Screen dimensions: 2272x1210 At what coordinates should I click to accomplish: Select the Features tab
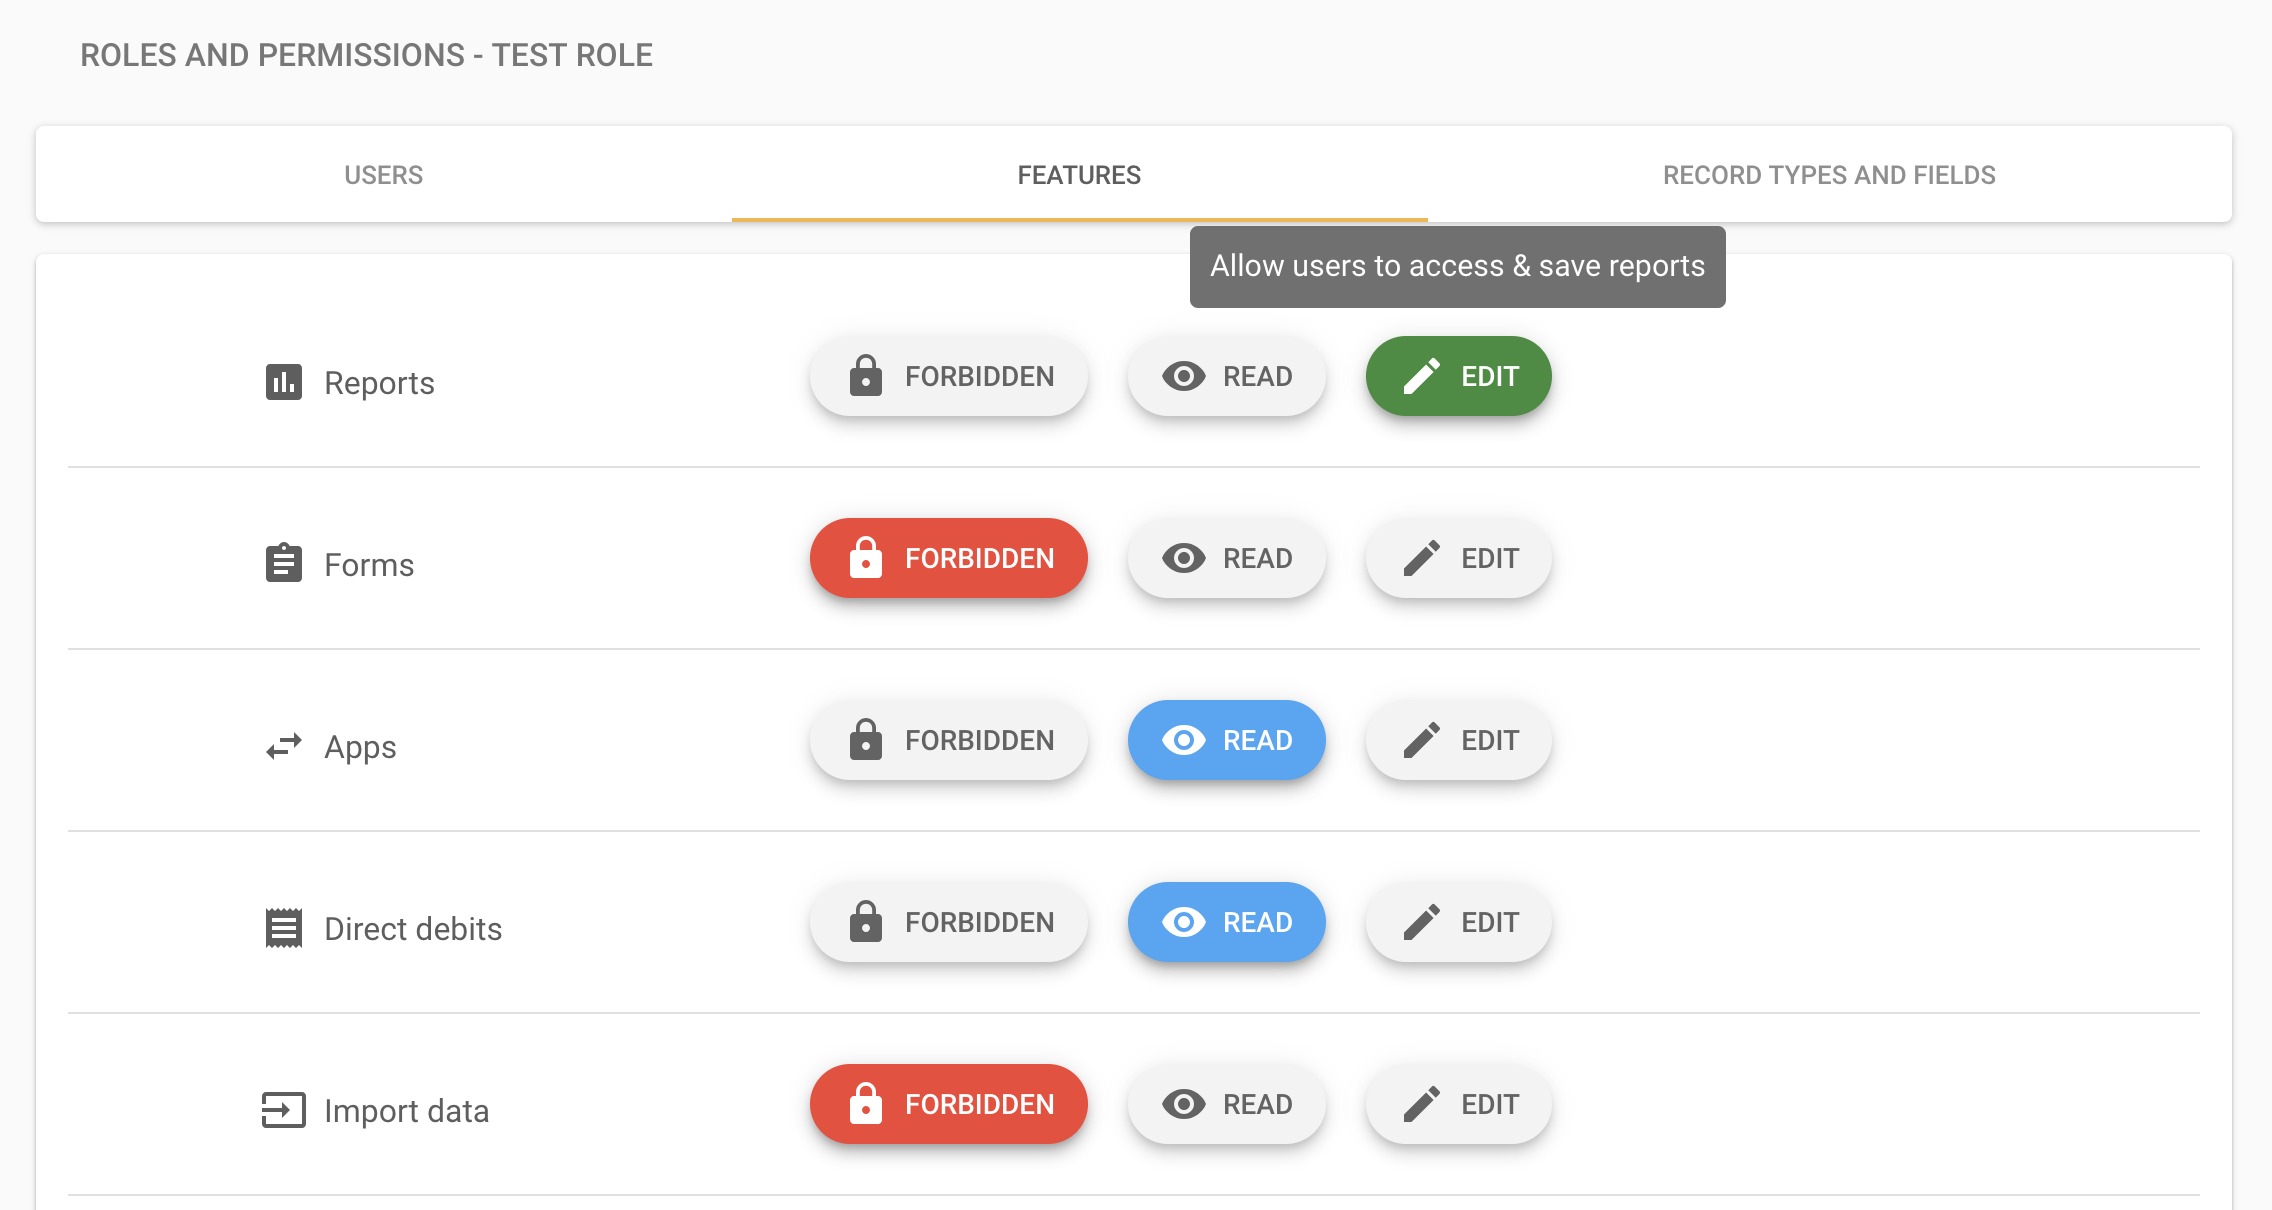coord(1079,175)
